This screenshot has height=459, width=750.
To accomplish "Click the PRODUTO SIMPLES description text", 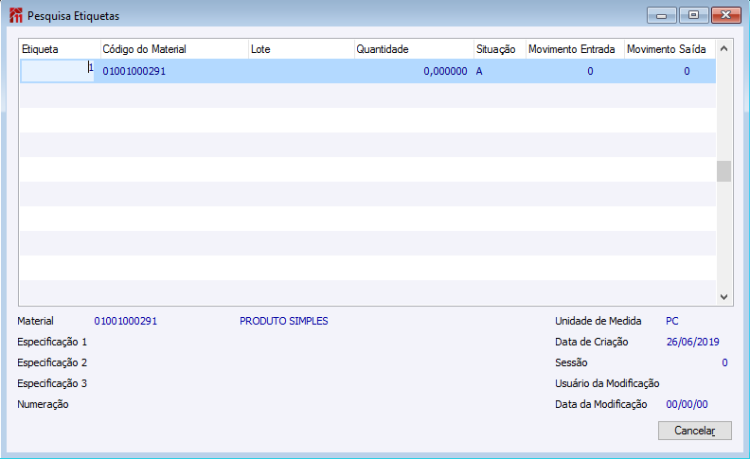I will pos(284,321).
